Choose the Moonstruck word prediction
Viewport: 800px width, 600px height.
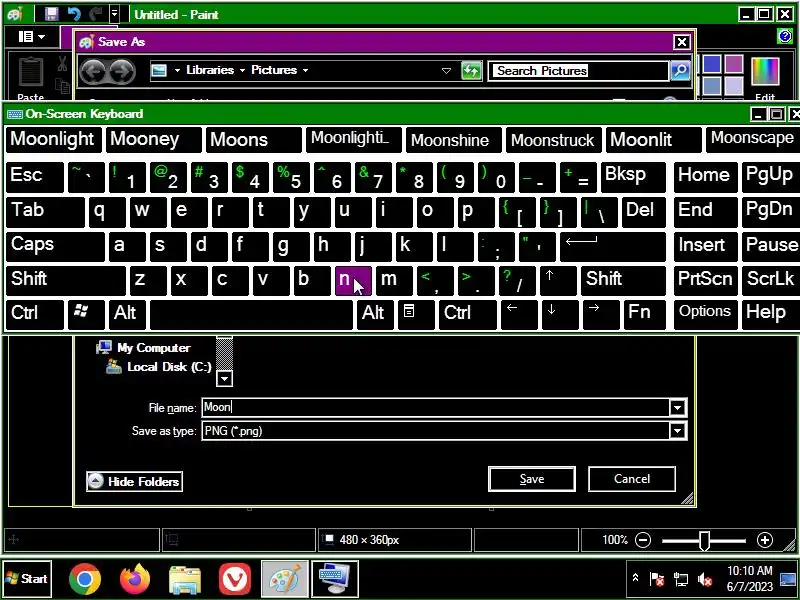click(x=554, y=139)
